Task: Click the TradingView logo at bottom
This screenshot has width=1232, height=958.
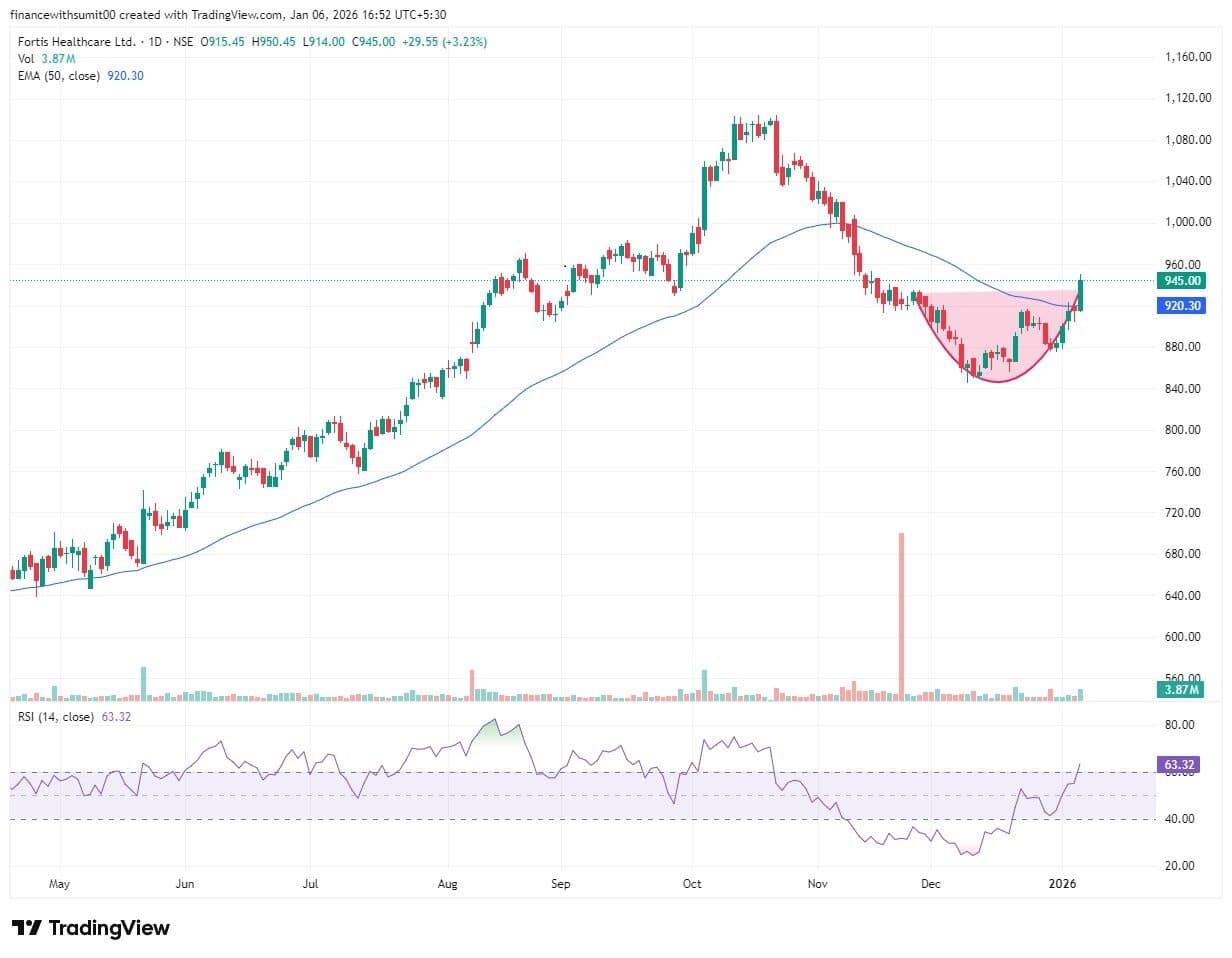Action: 91,928
